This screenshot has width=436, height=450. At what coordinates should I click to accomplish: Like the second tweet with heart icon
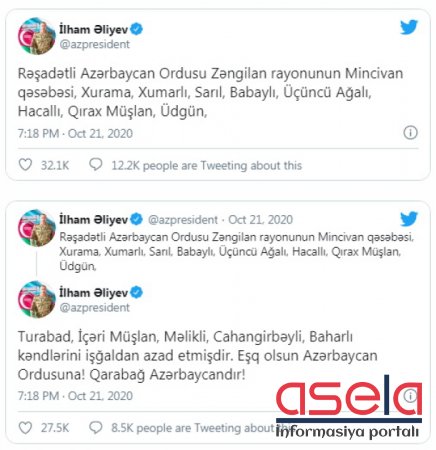click(25, 427)
